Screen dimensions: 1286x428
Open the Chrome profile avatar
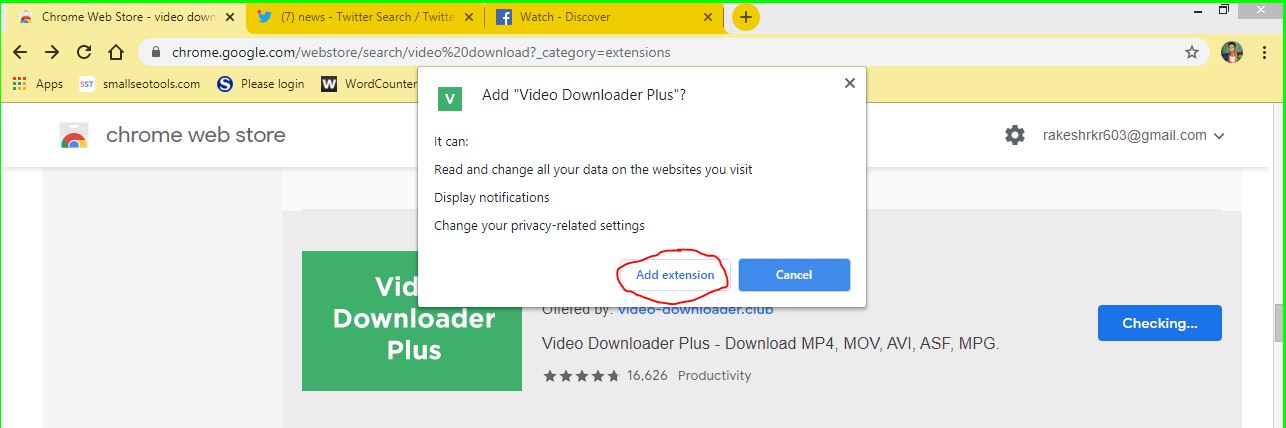[x=1232, y=52]
